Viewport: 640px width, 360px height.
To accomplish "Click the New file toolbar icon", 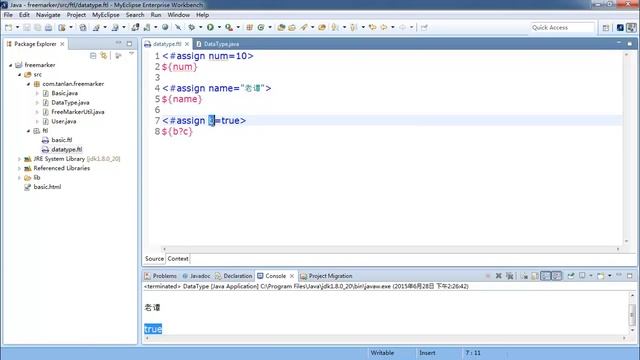I will 9,27.
